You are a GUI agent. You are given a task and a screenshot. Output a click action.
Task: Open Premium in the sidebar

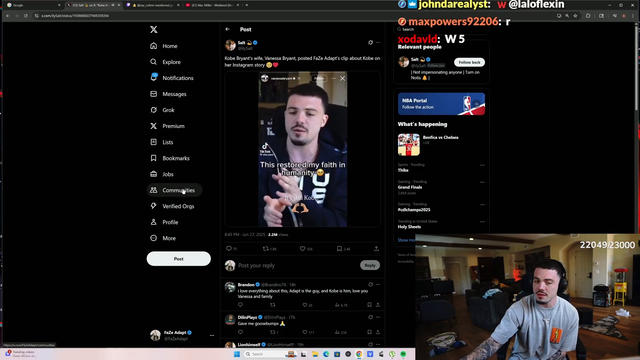click(x=167, y=126)
